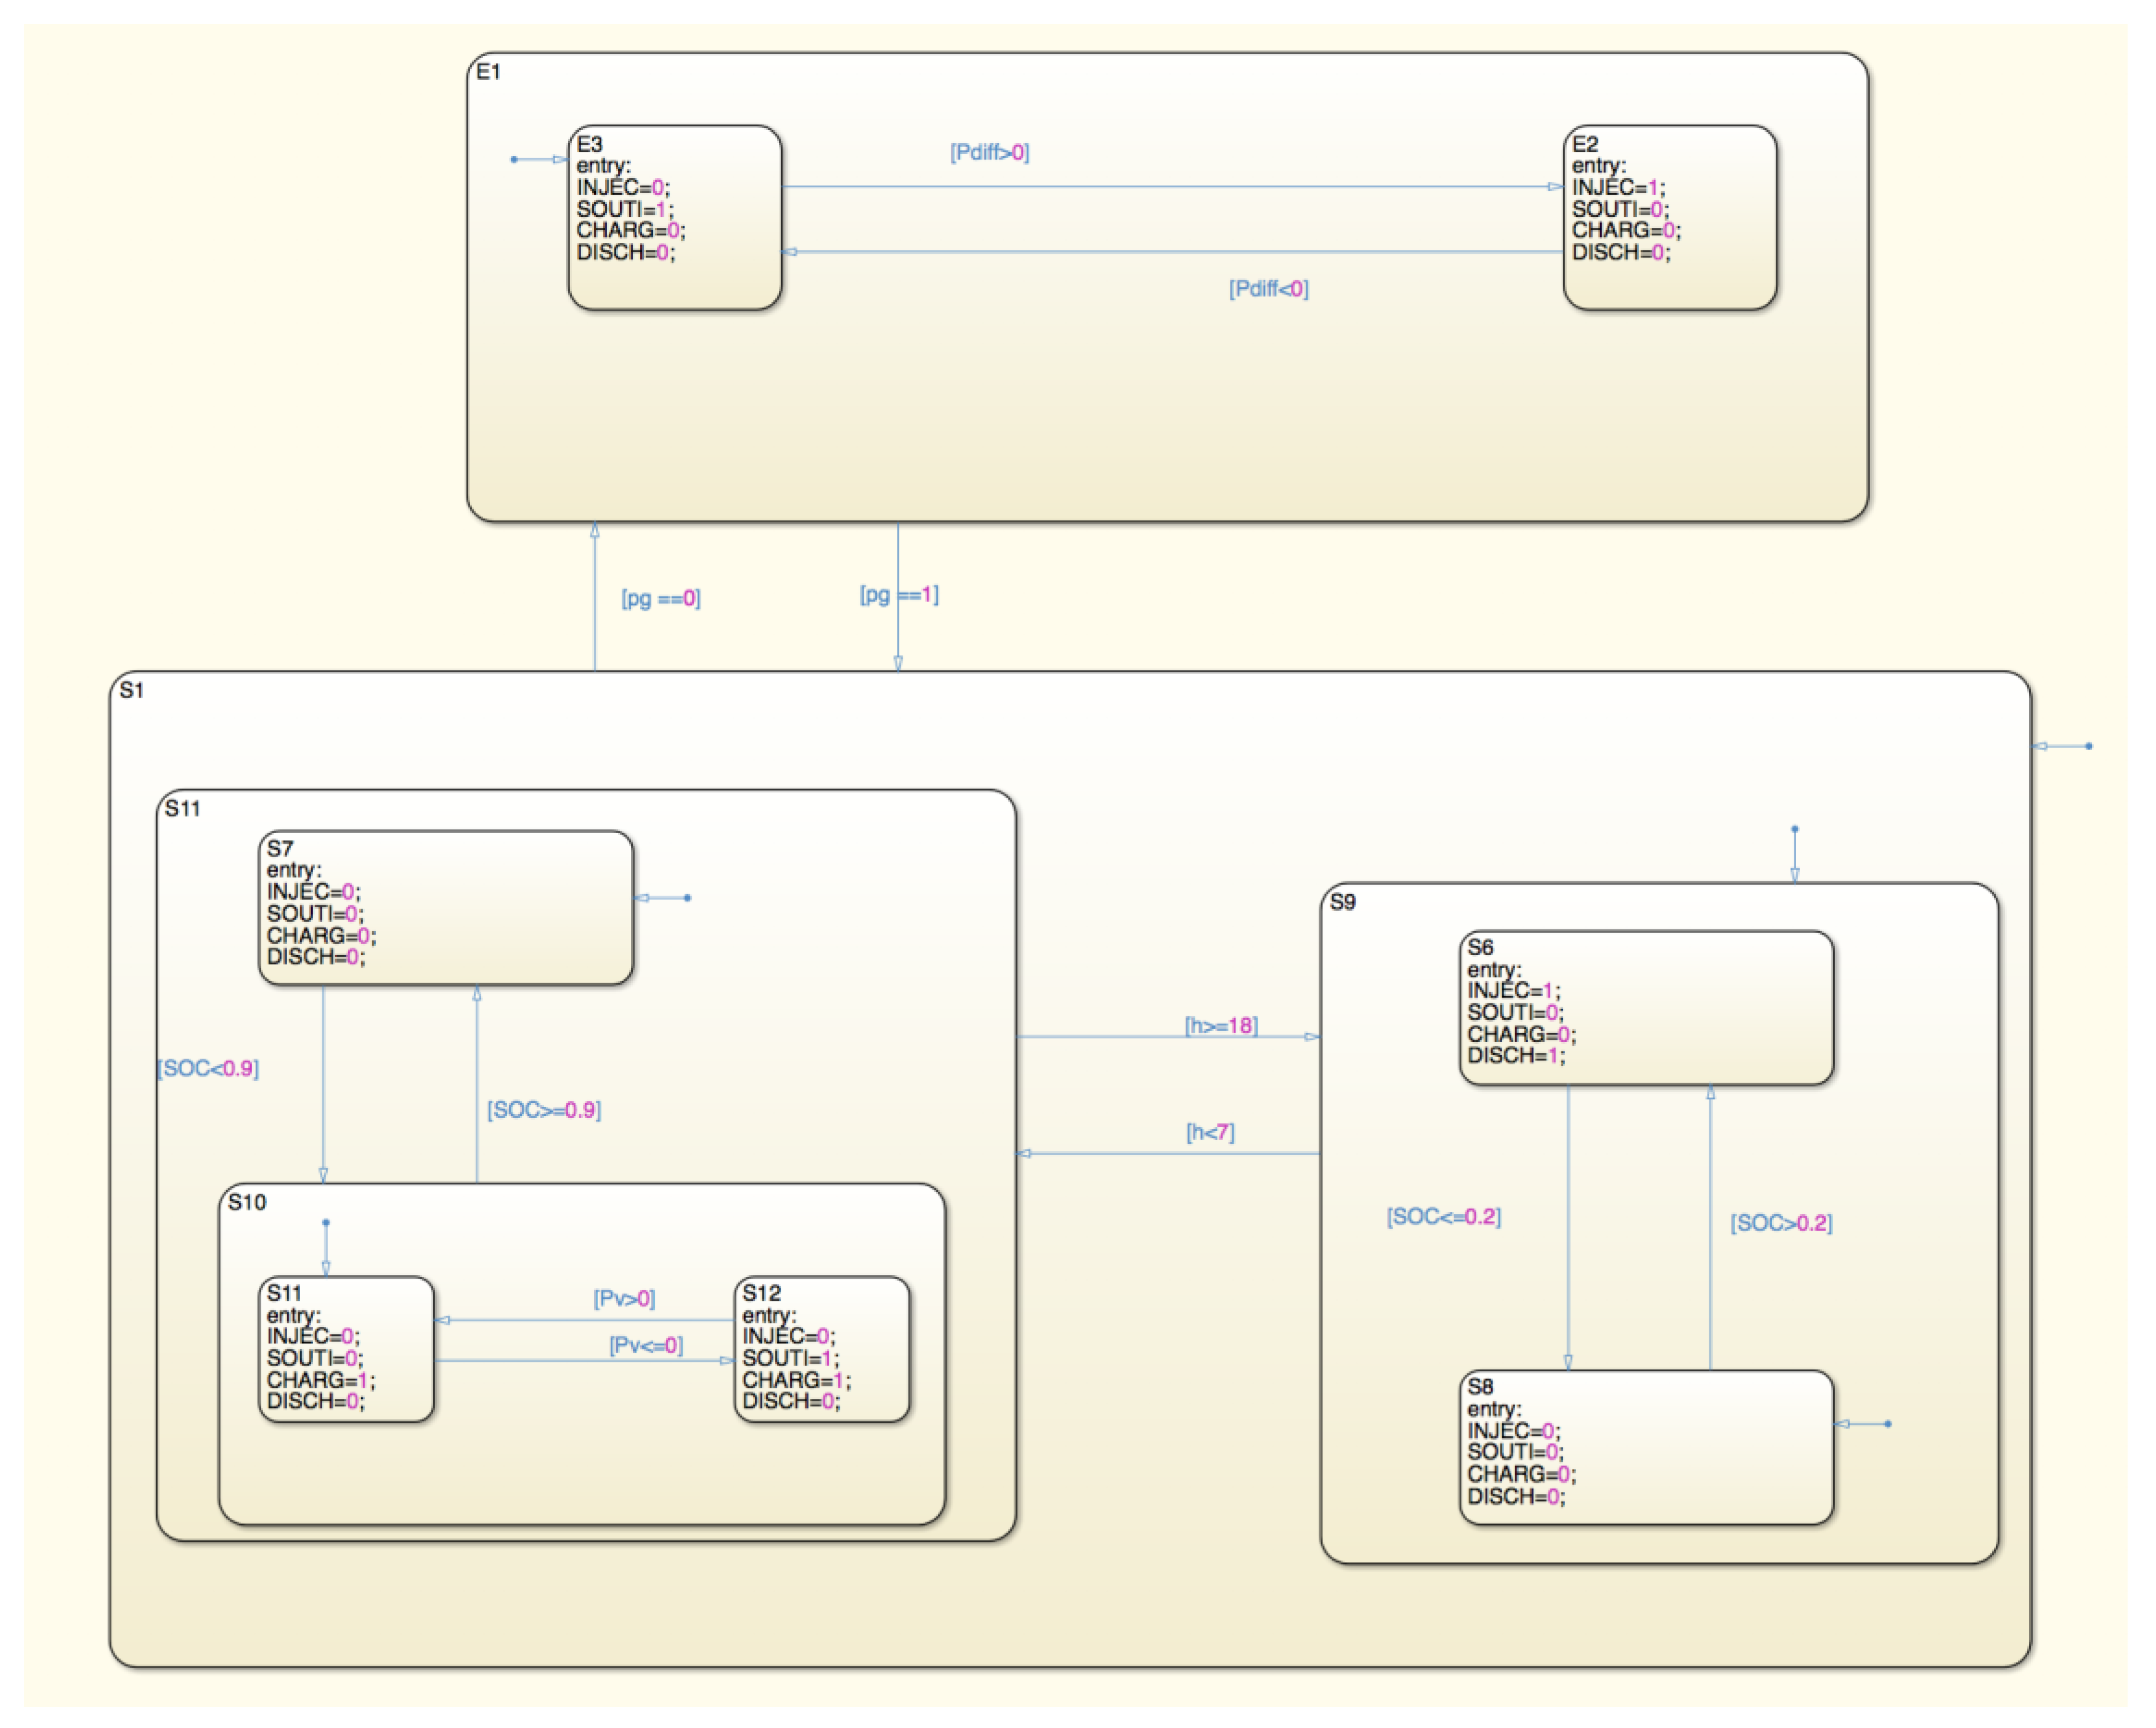Click the [h>=18] transition label
This screenshot has height=1728, width=2156.
pyautogui.click(x=1221, y=1025)
